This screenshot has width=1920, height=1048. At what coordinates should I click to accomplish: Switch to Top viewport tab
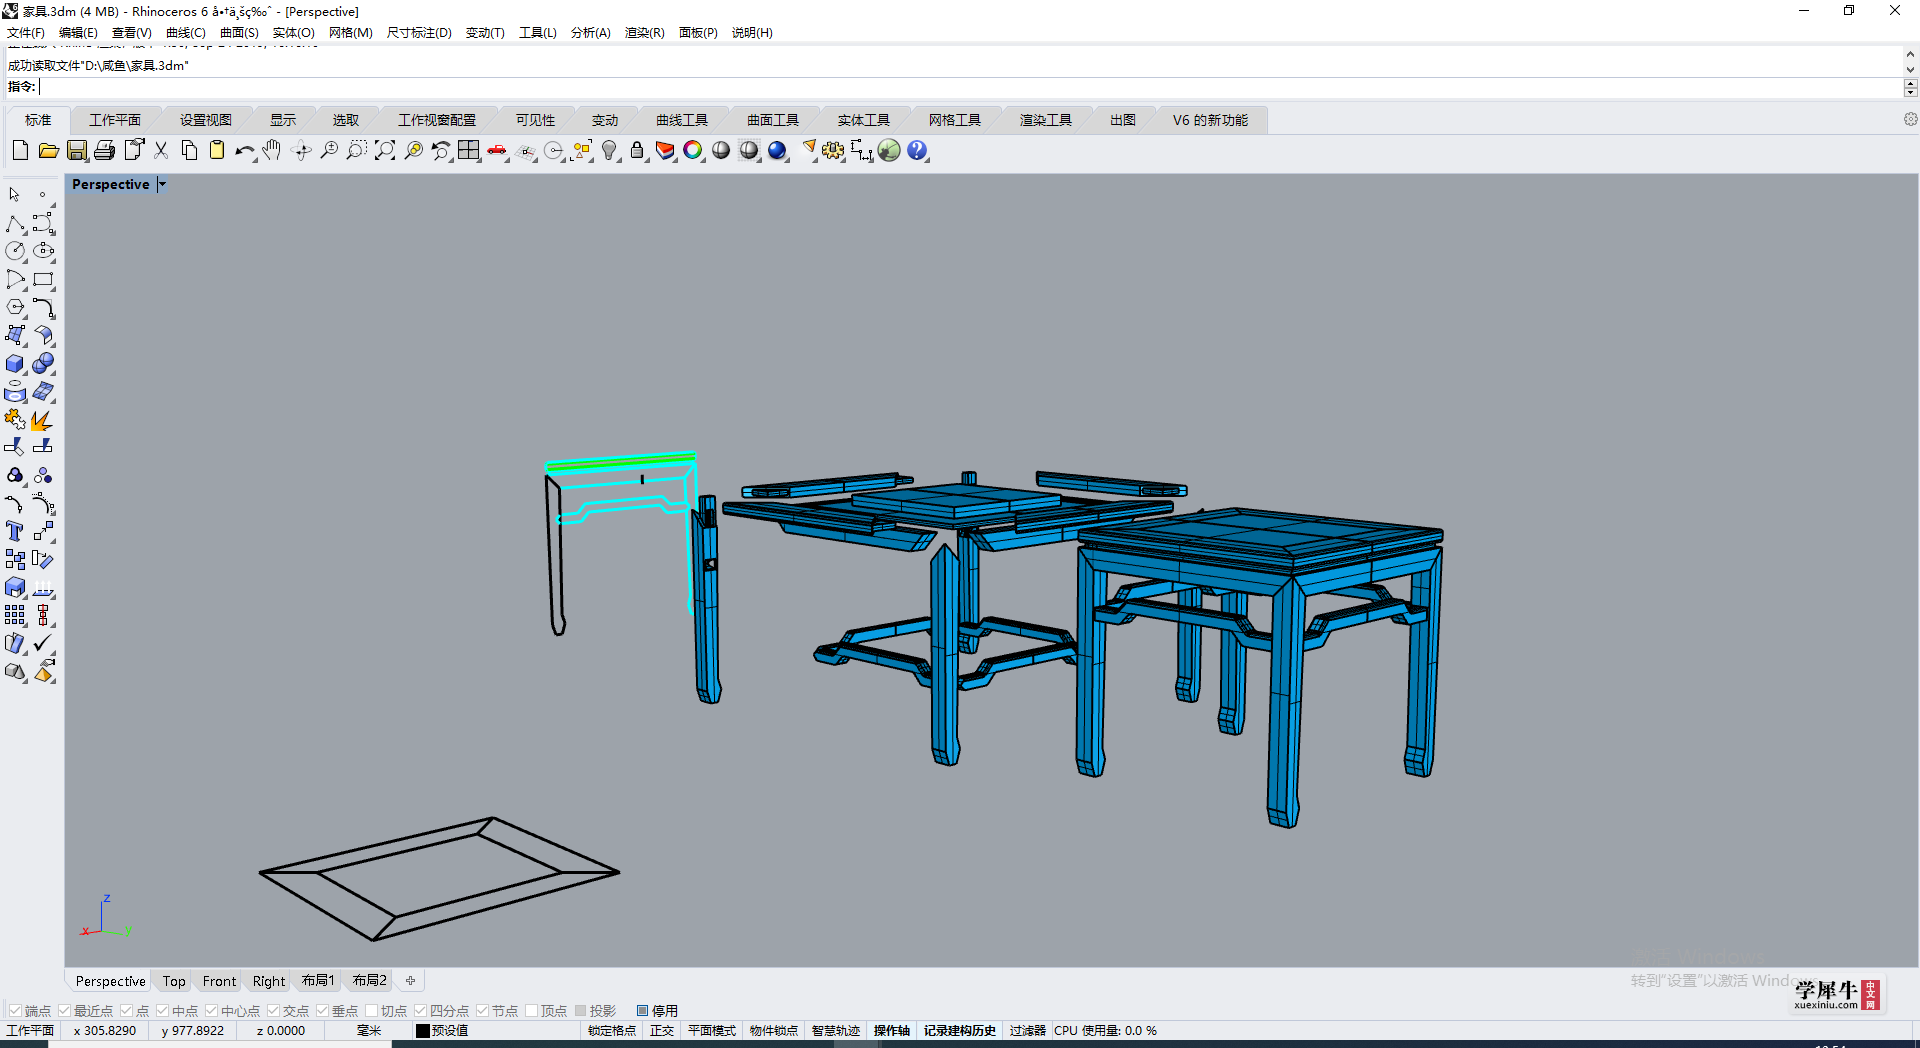point(174,981)
